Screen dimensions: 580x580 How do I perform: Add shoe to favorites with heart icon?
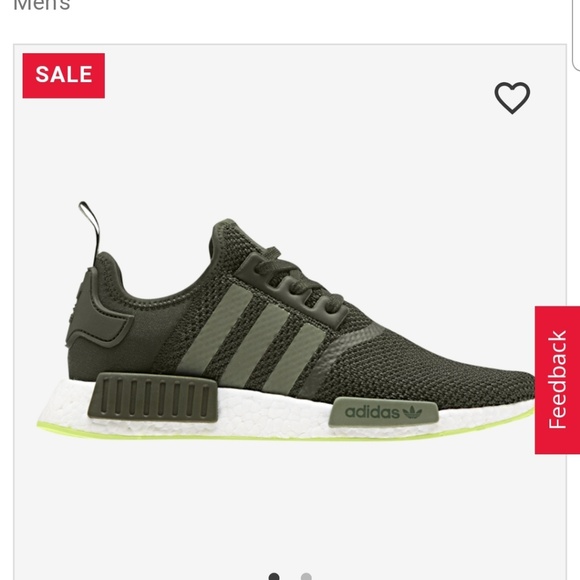pyautogui.click(x=512, y=98)
